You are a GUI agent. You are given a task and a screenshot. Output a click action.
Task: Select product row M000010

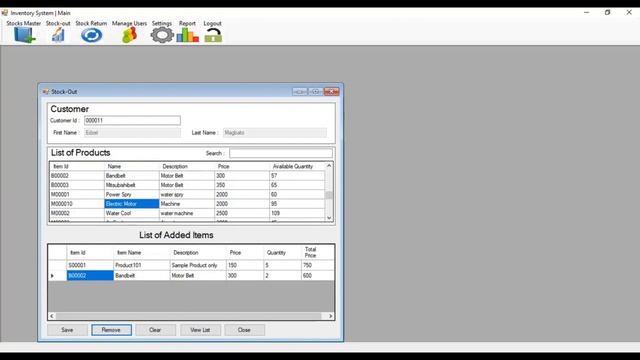pos(187,204)
